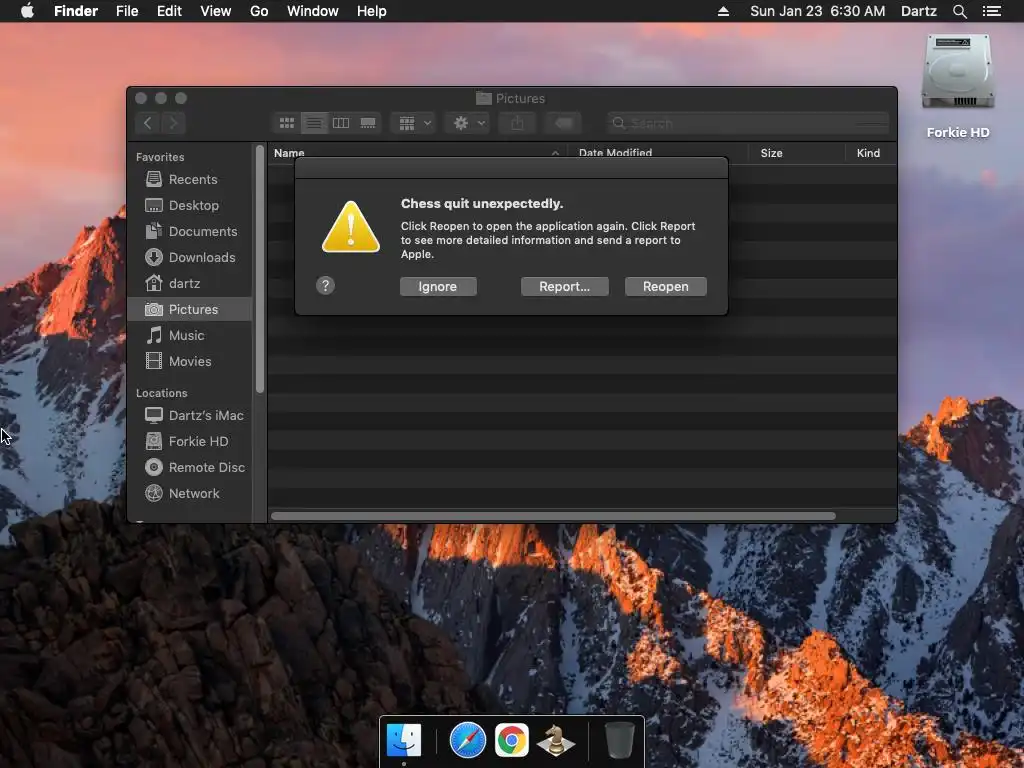Select Forkie HD in sidebar Locations

[x=189, y=441]
